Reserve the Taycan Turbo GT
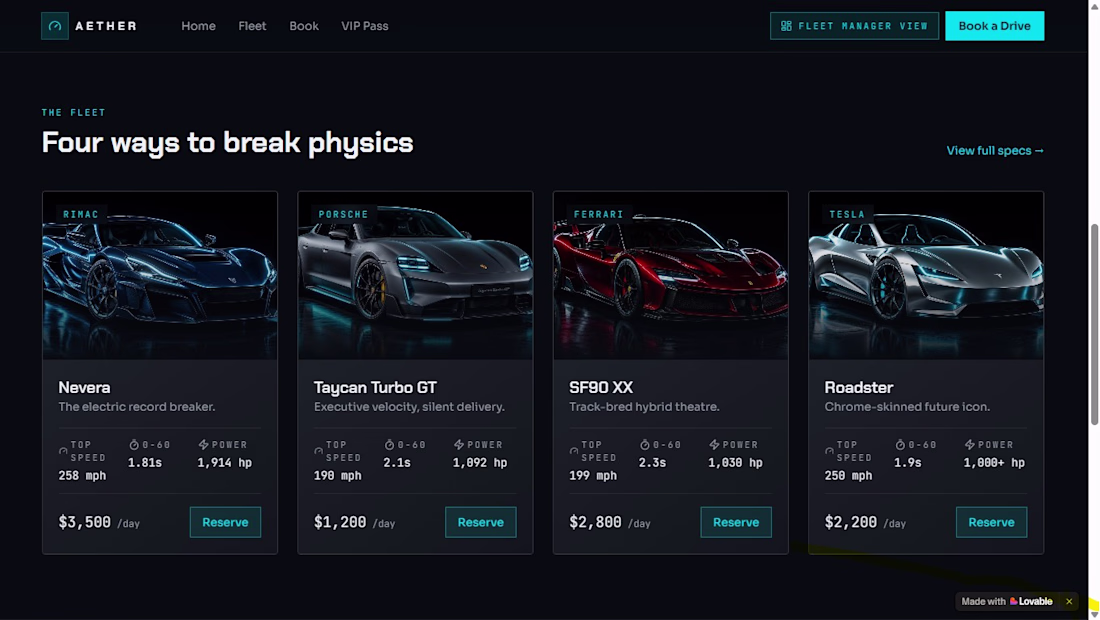 click(481, 523)
